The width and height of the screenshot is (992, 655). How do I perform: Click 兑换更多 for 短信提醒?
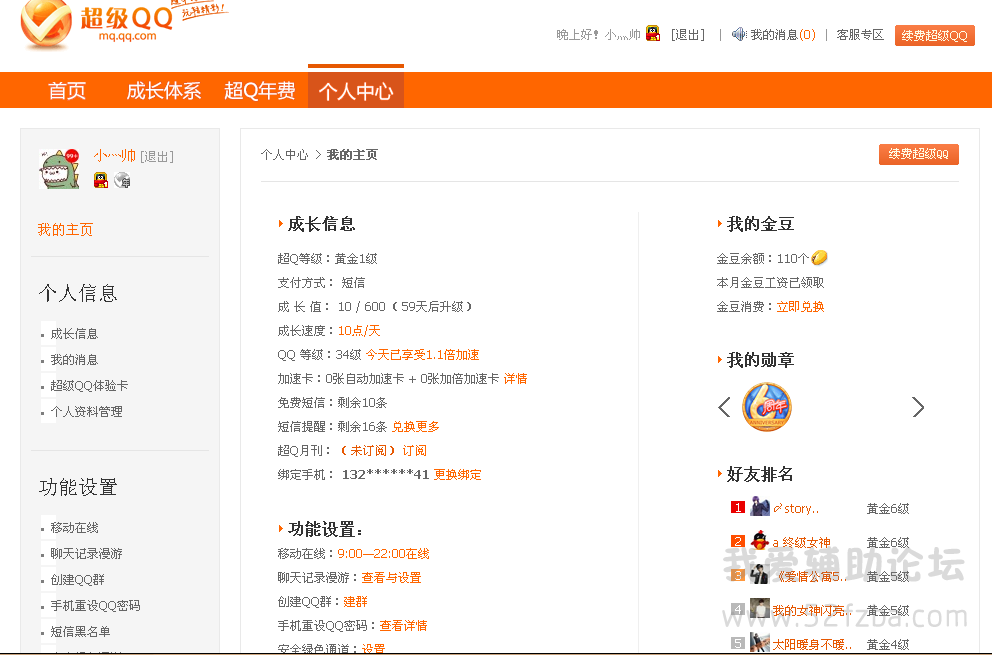(415, 427)
